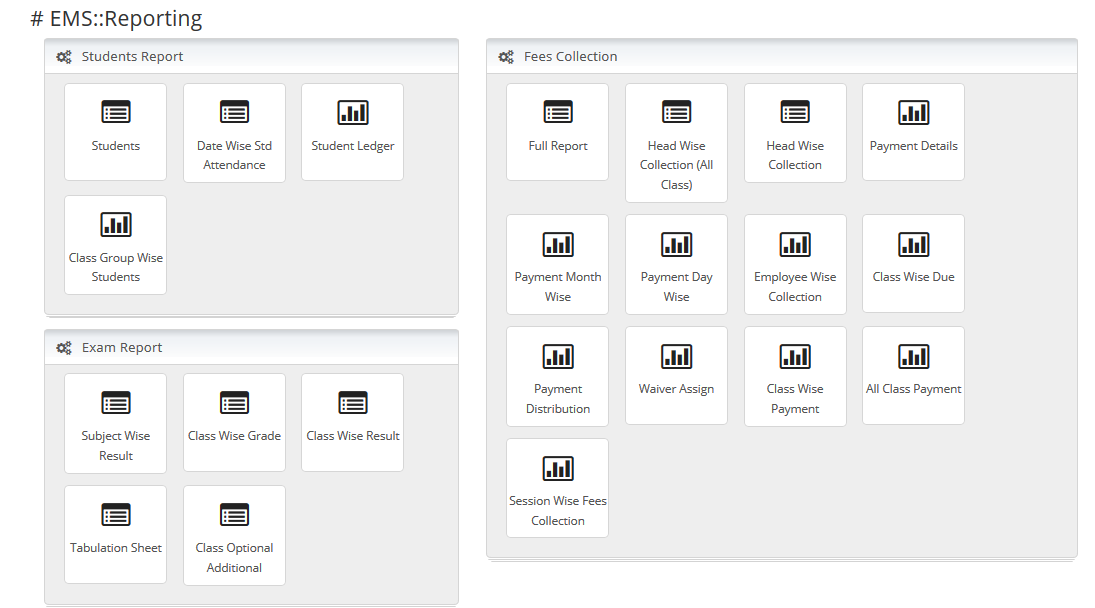Open the Student Ledger chart icon
The image size is (1095, 608).
pos(353,112)
